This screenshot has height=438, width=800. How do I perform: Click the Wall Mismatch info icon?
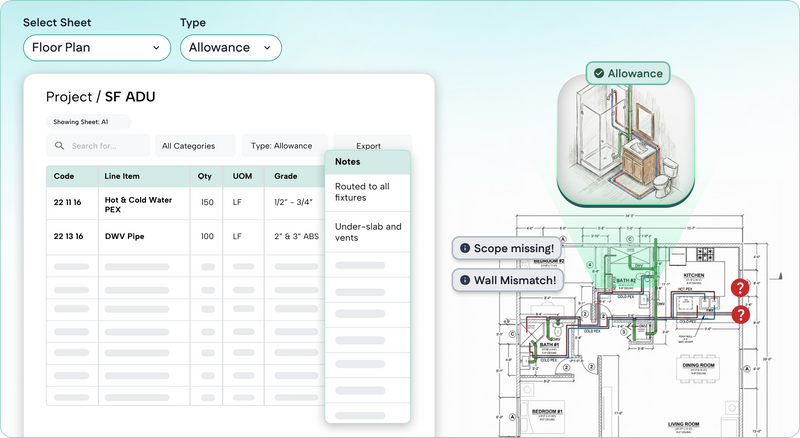(x=464, y=280)
